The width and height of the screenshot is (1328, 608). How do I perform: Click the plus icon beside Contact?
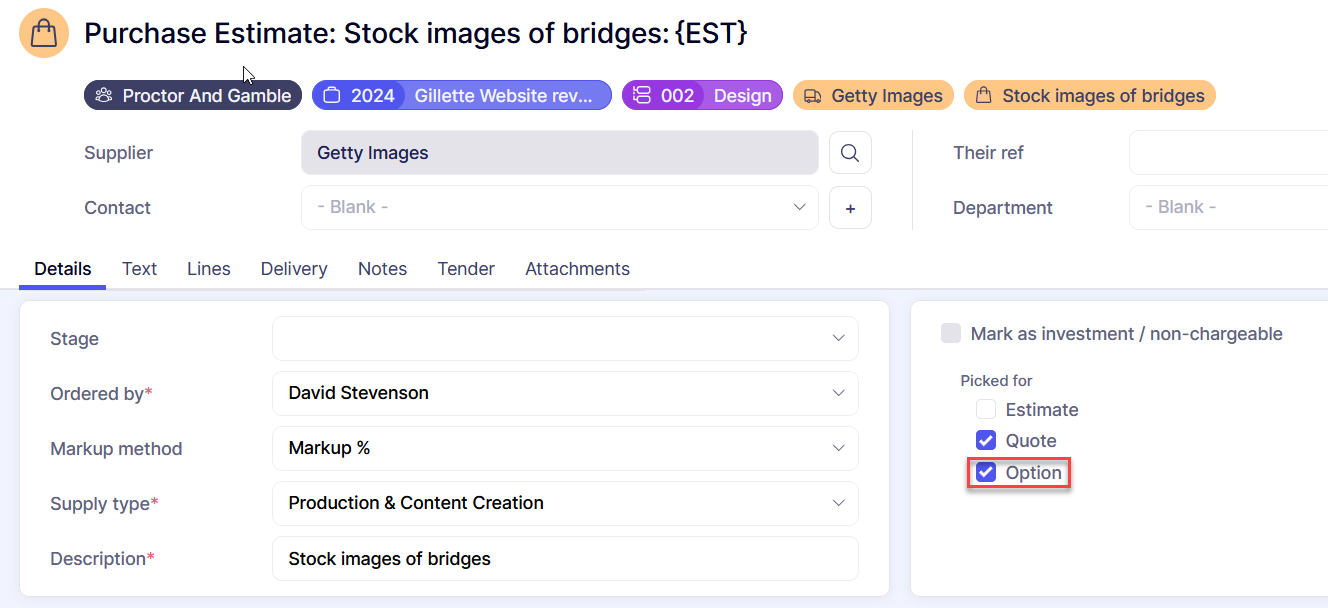[x=850, y=208]
